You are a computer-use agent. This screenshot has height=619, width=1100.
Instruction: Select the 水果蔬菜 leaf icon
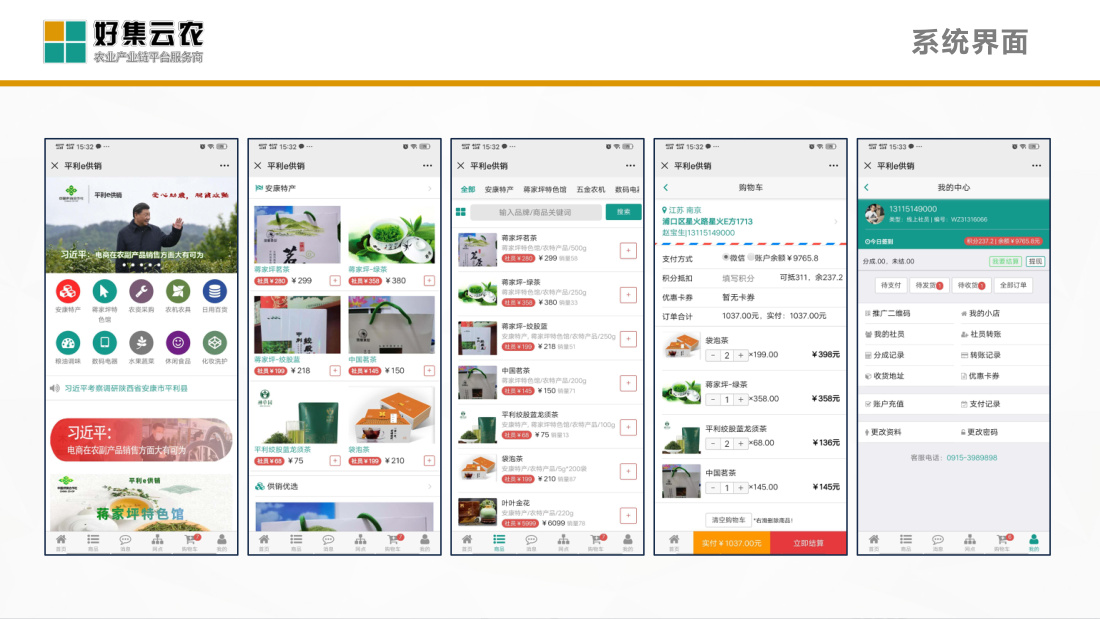141,343
